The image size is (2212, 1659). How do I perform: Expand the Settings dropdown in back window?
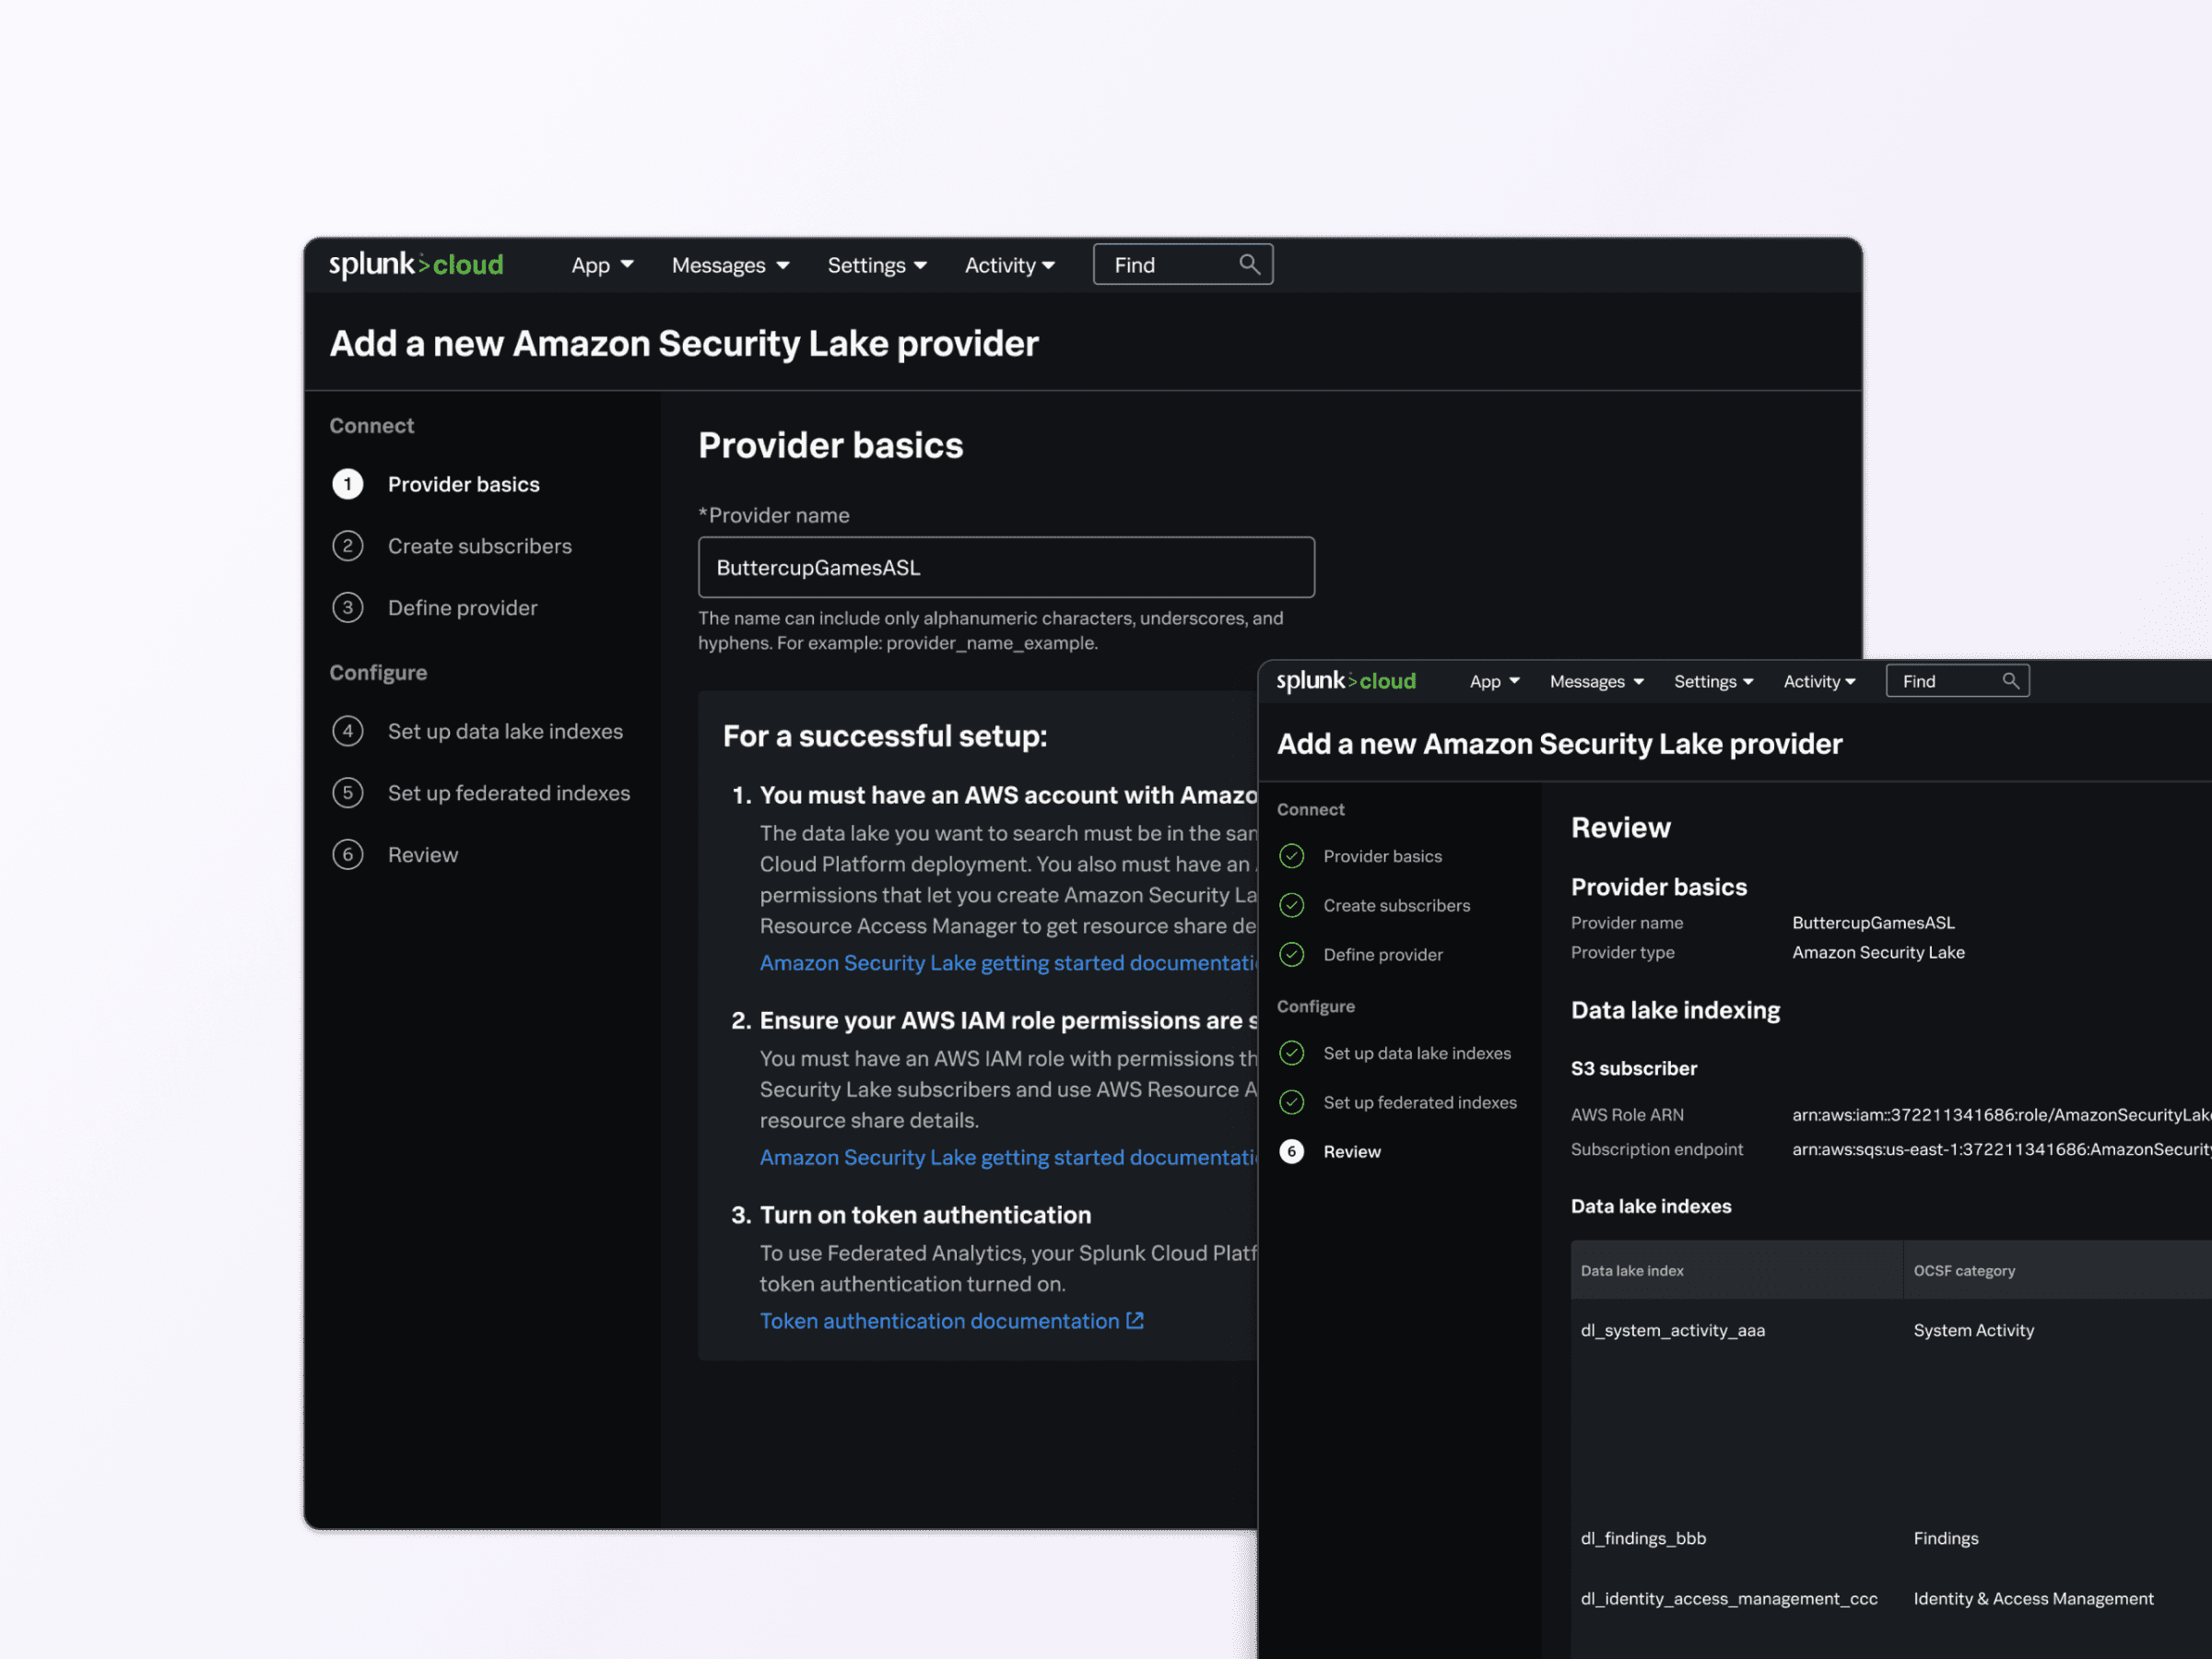tap(876, 265)
